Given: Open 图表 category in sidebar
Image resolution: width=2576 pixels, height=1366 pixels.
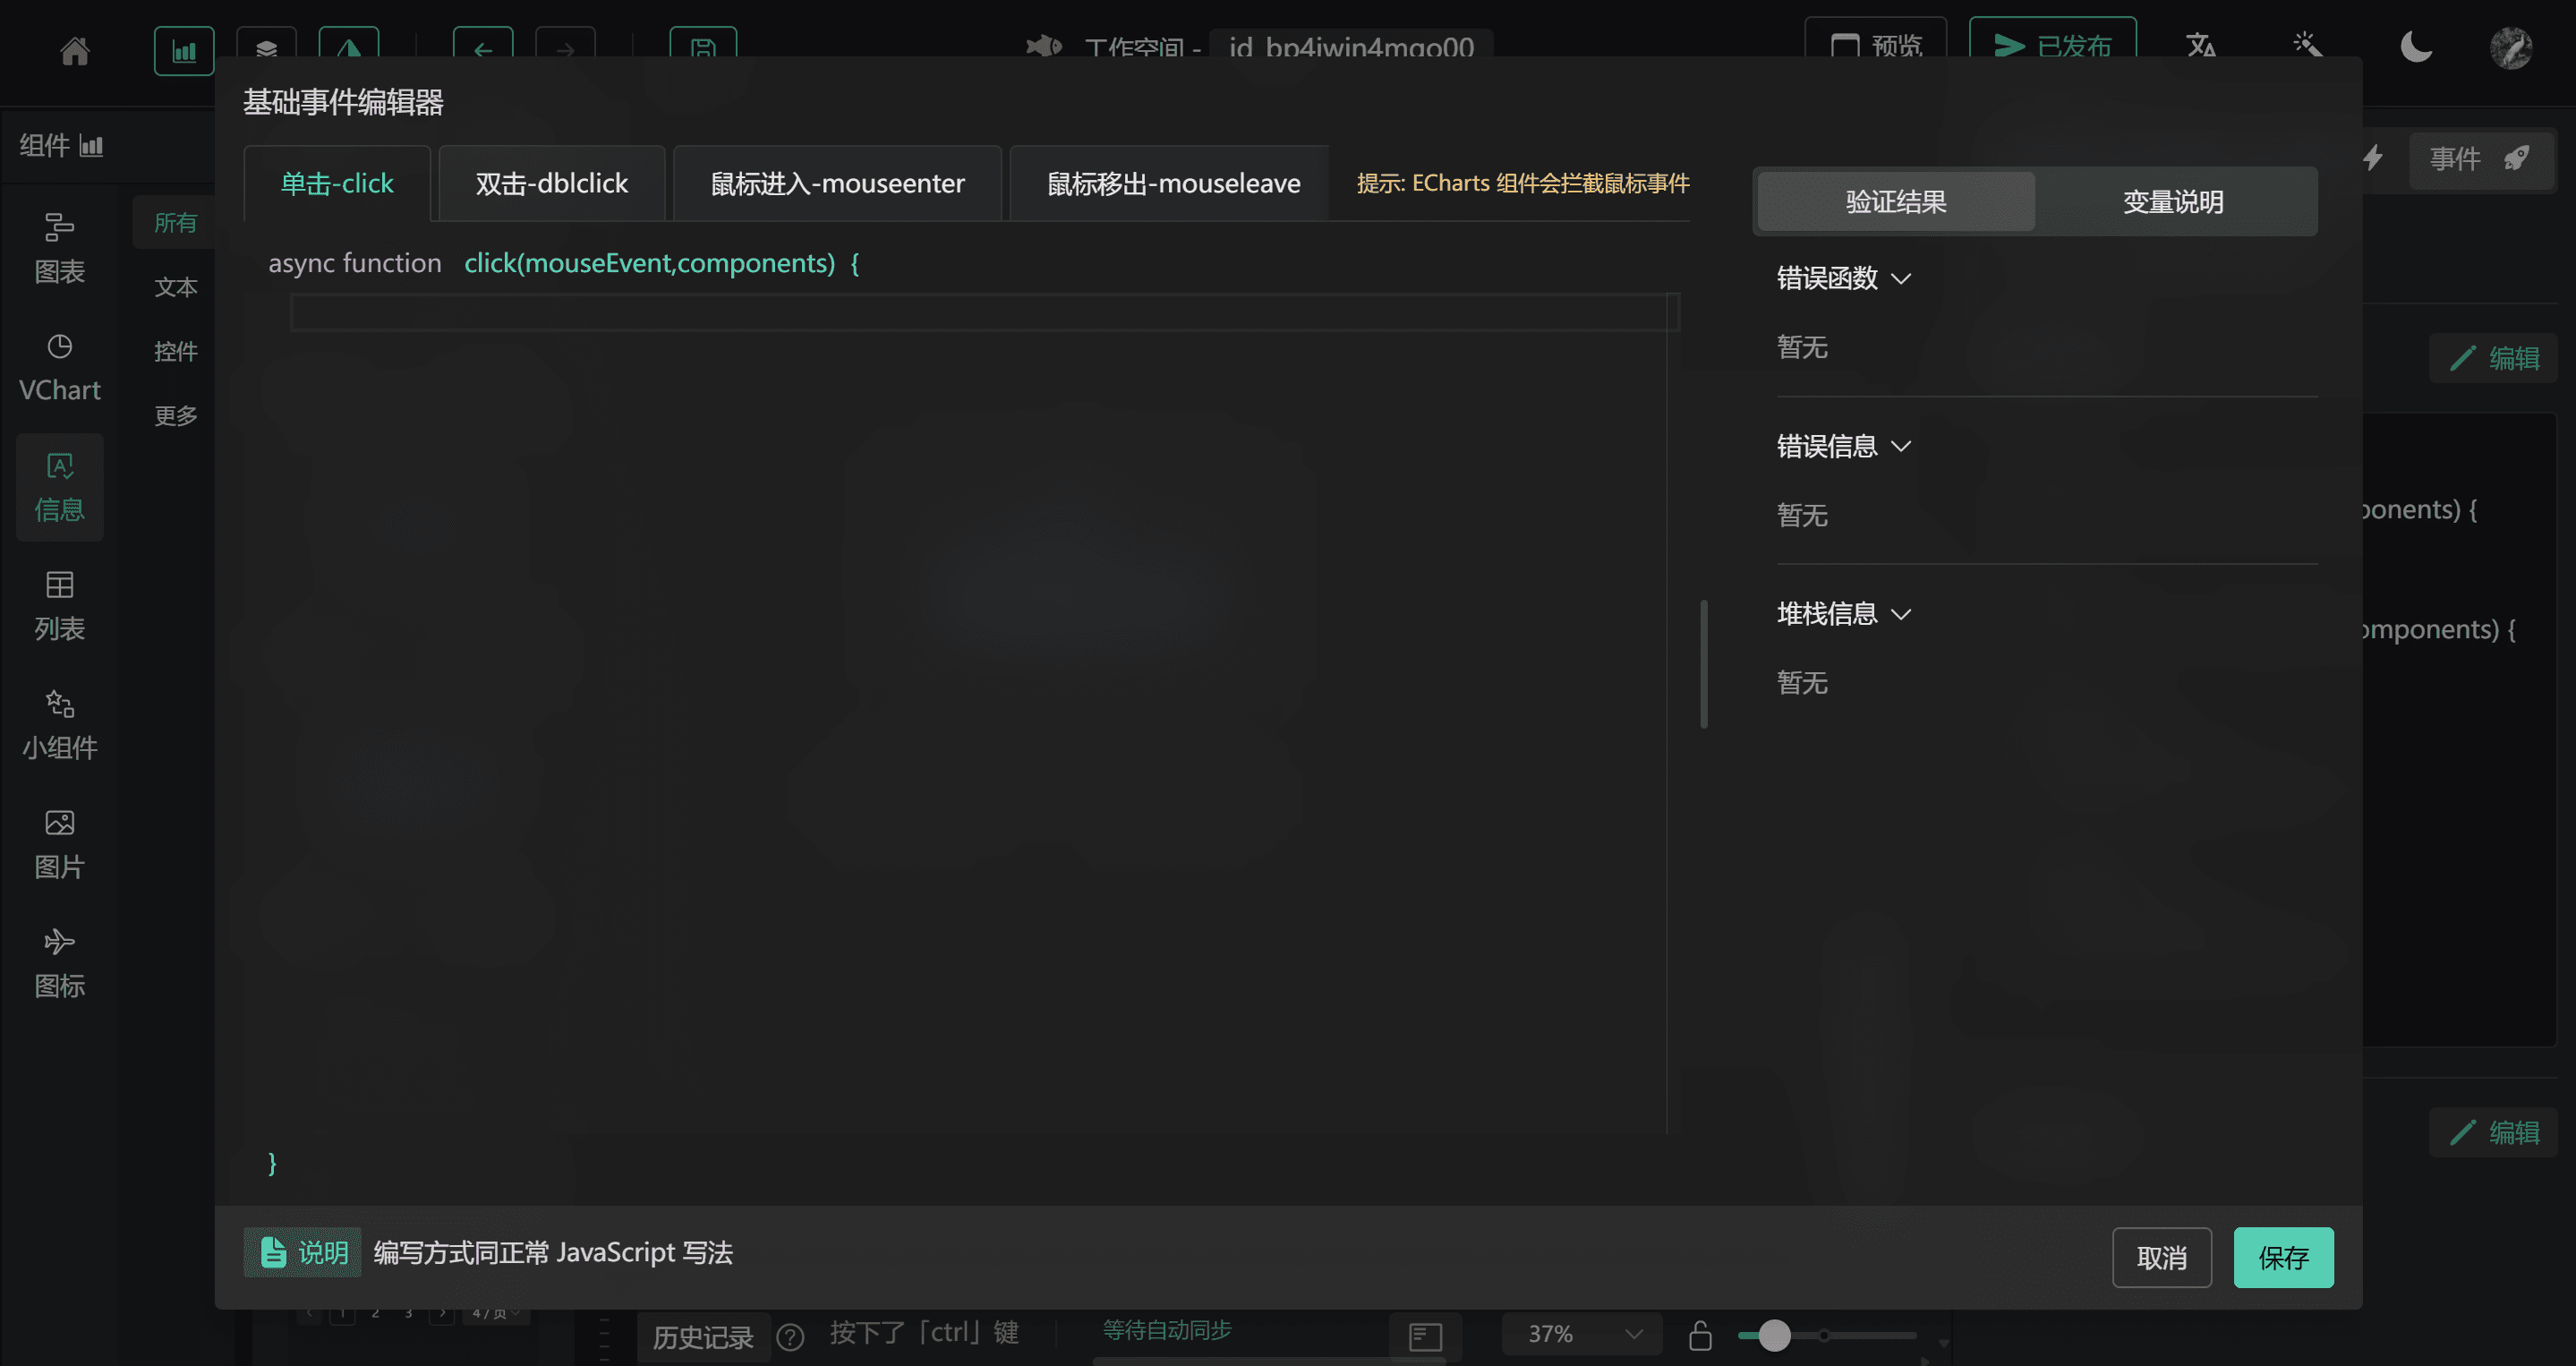Looking at the screenshot, I should click(60, 249).
